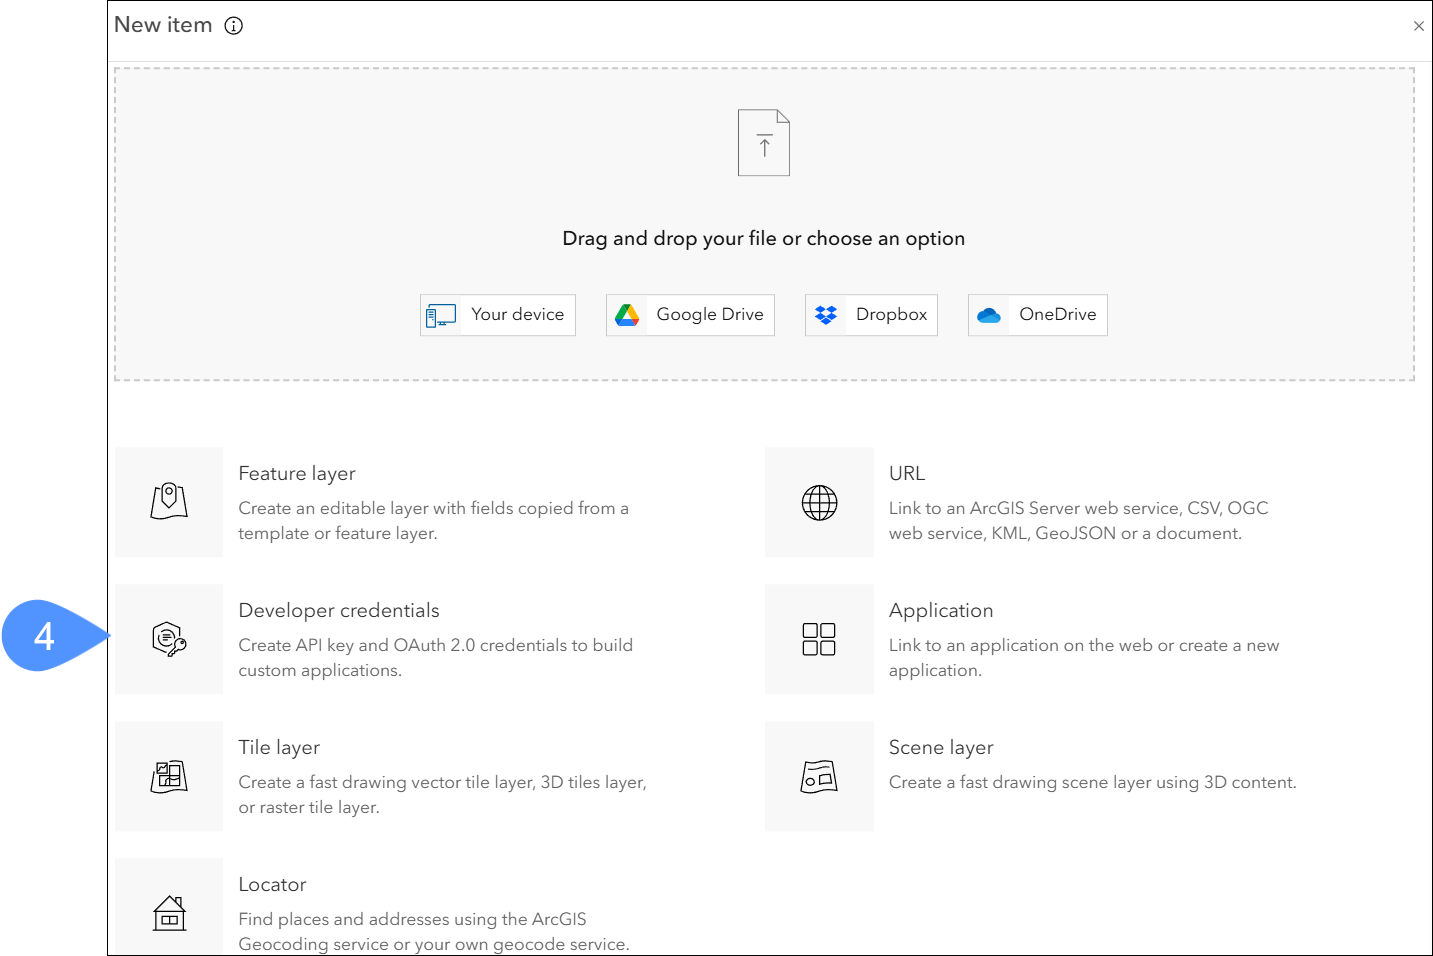Choose the Locator house icon
Image resolution: width=1433 pixels, height=956 pixels.
[169, 912]
